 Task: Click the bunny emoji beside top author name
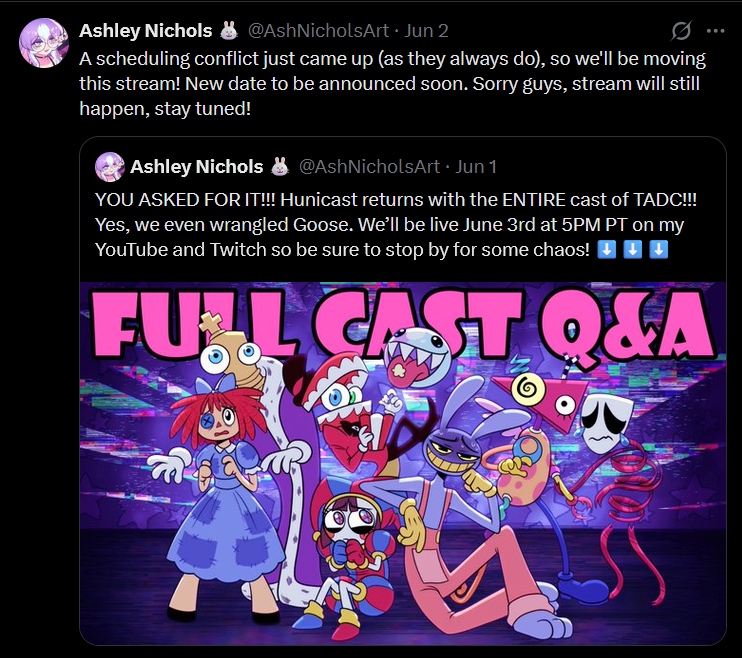click(x=229, y=30)
